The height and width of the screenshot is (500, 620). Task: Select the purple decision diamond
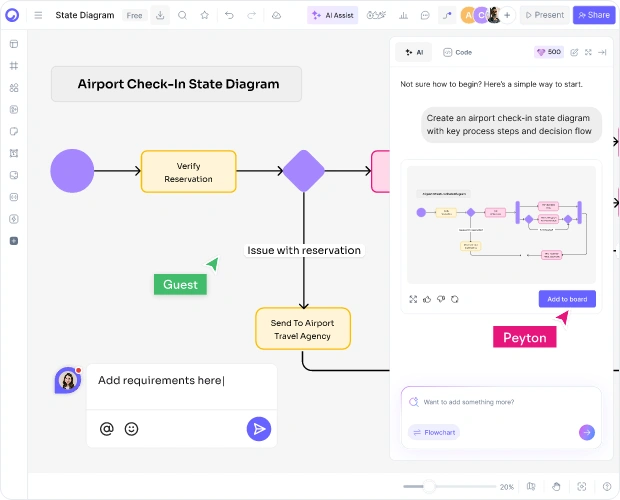304,171
